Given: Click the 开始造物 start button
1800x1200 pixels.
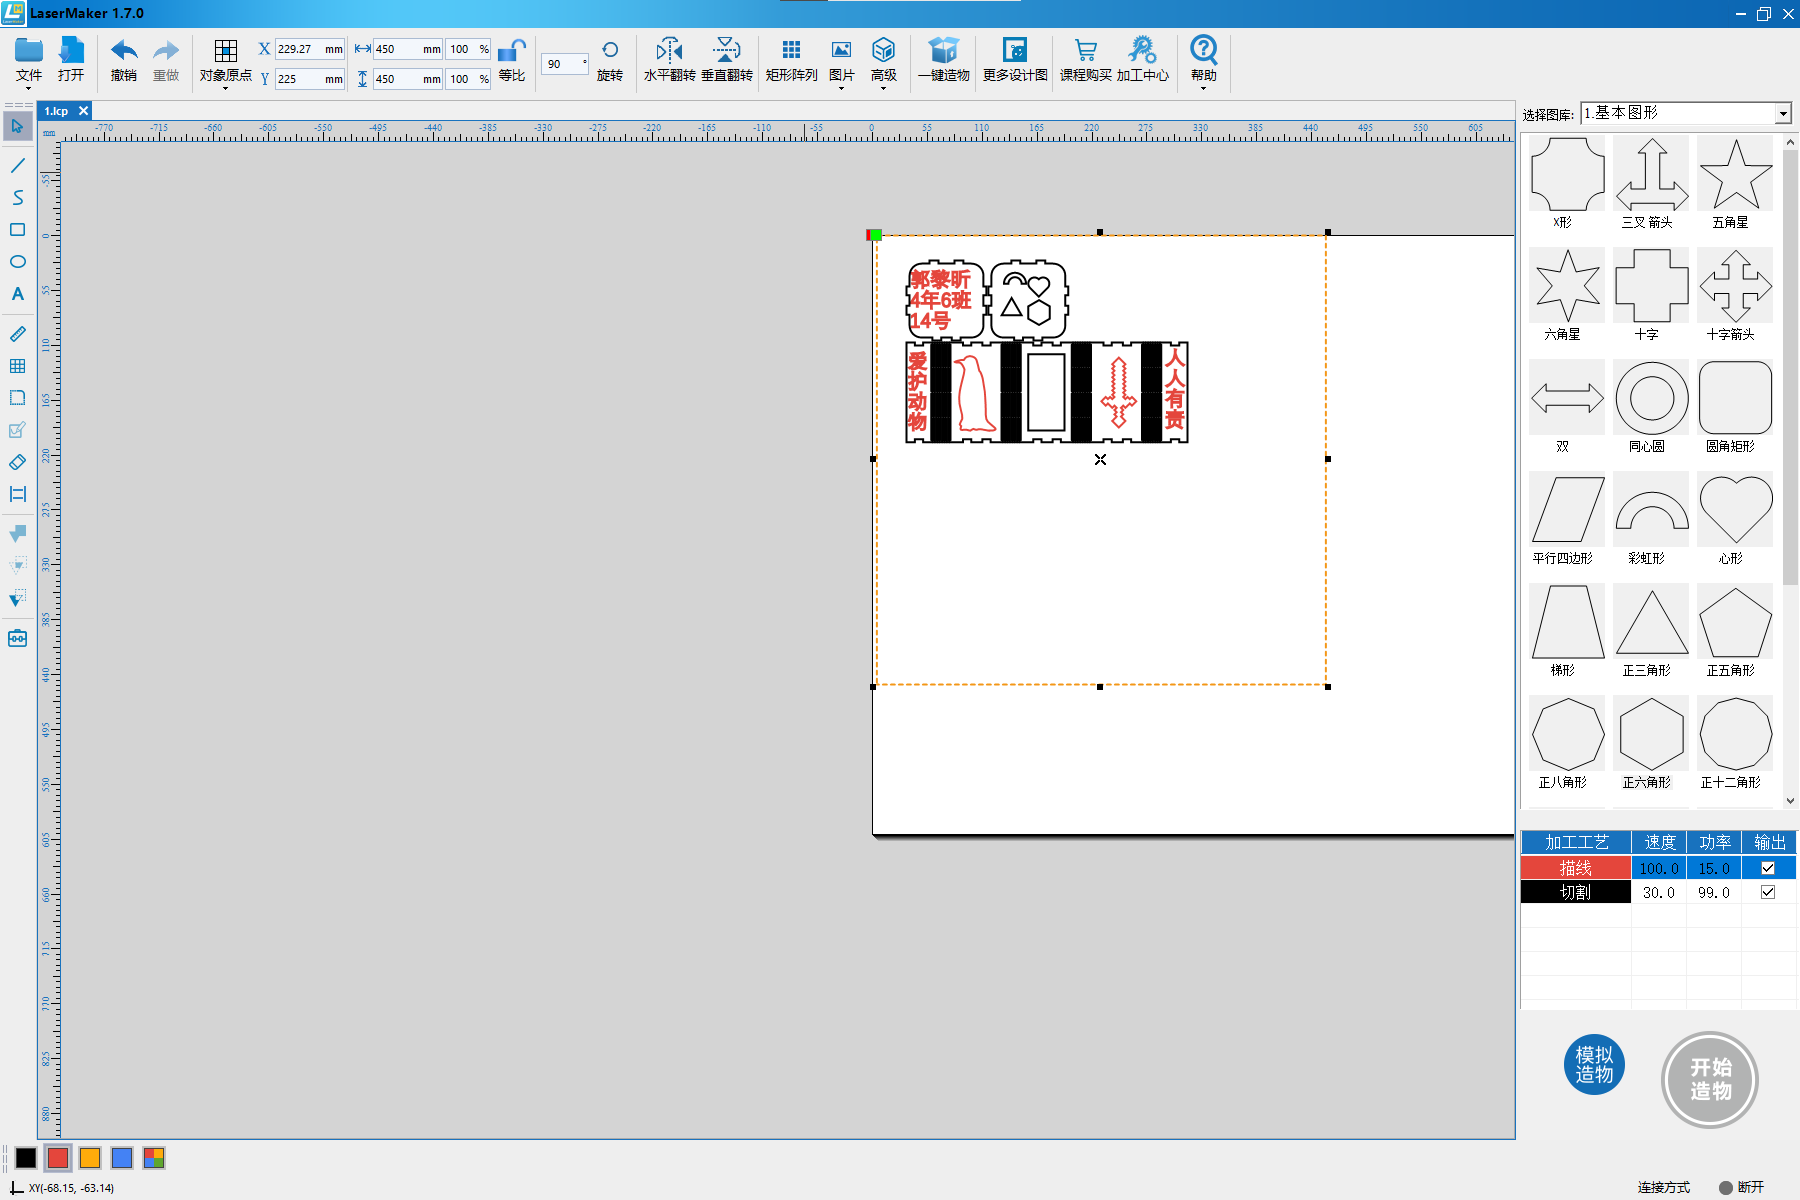Looking at the screenshot, I should [1710, 1080].
